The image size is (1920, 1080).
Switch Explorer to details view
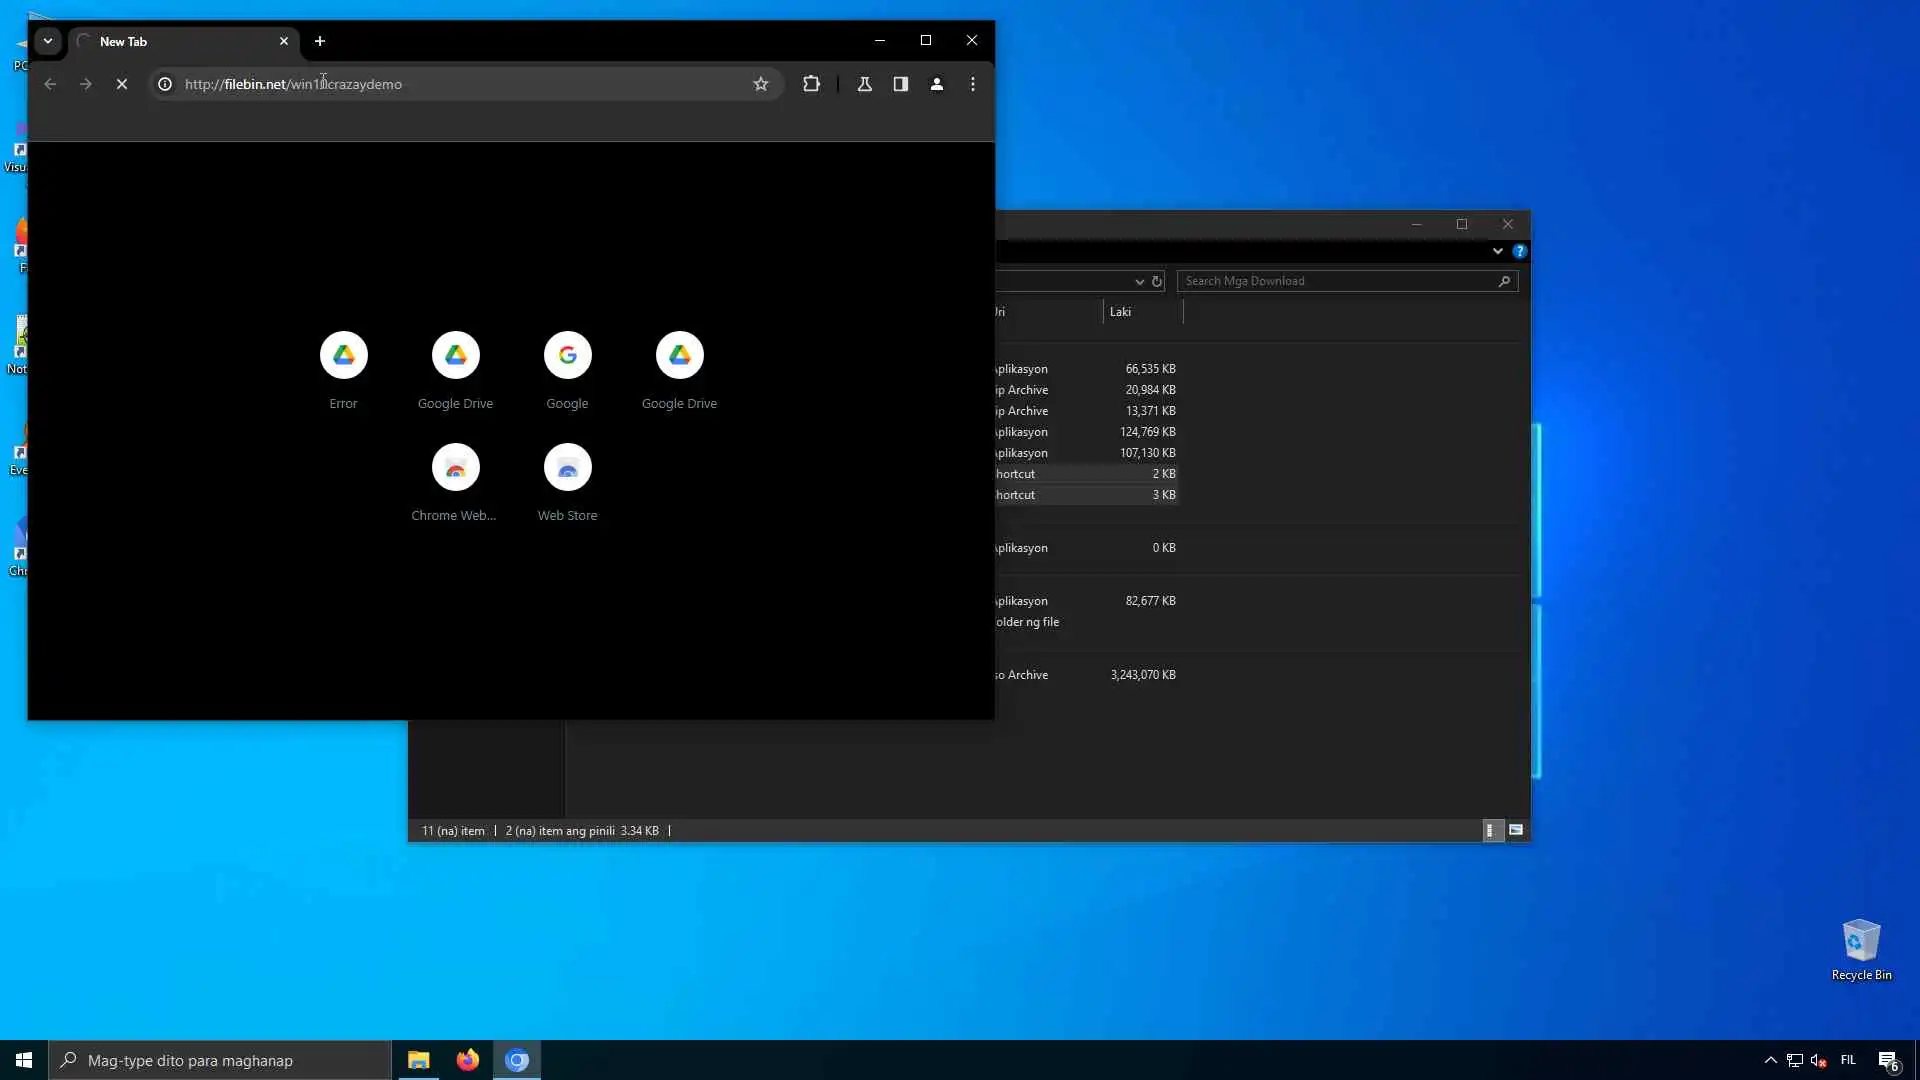[1490, 830]
